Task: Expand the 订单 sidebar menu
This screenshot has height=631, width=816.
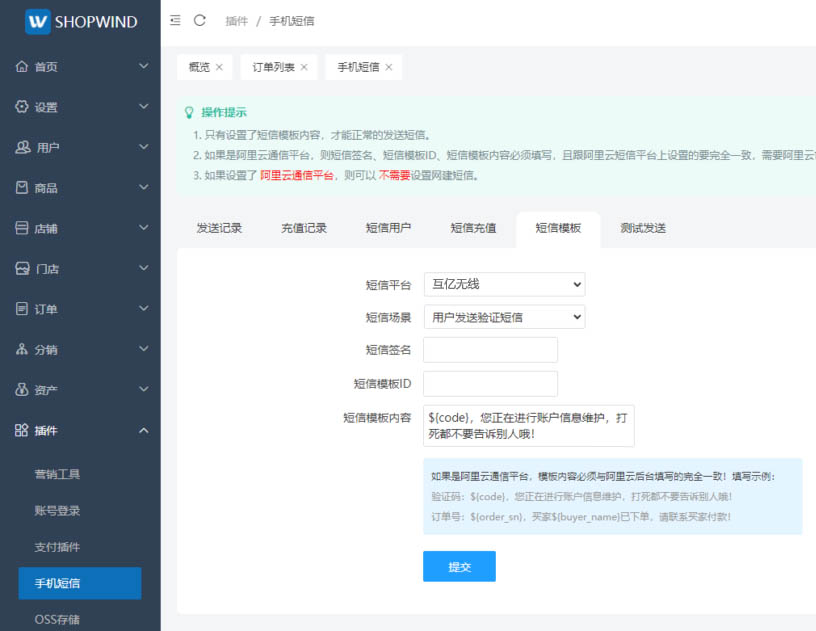Action: [143, 309]
